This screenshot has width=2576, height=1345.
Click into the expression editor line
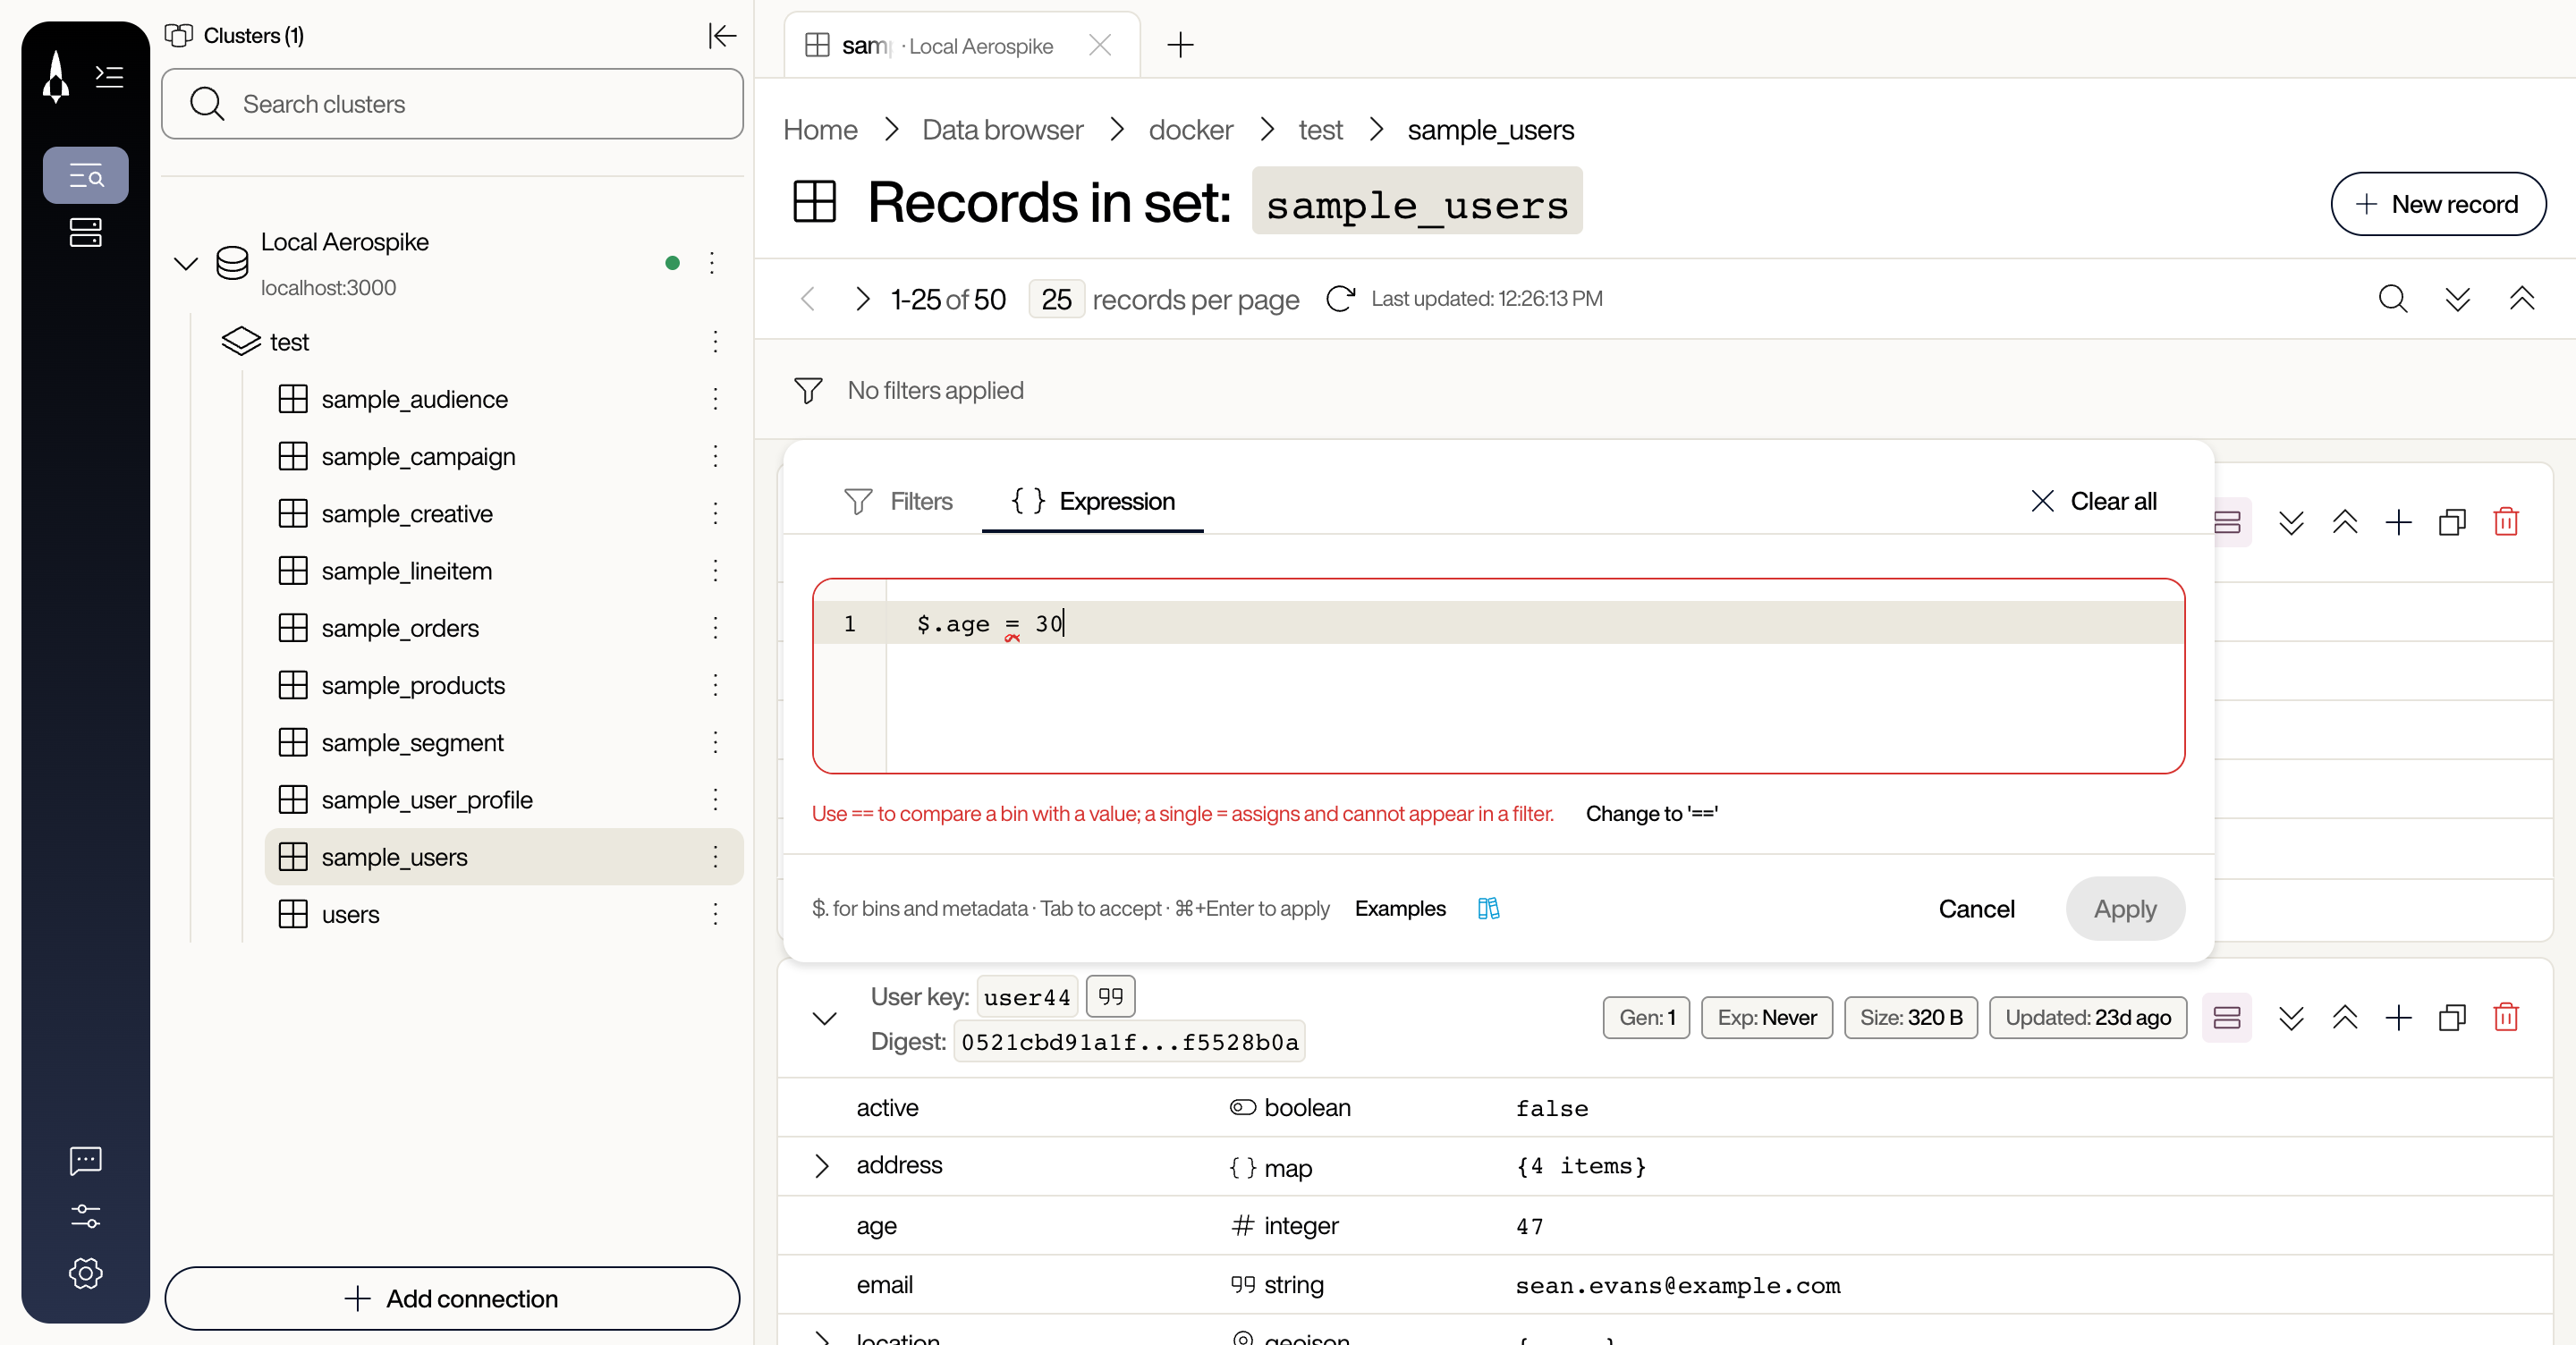tap(1533, 623)
